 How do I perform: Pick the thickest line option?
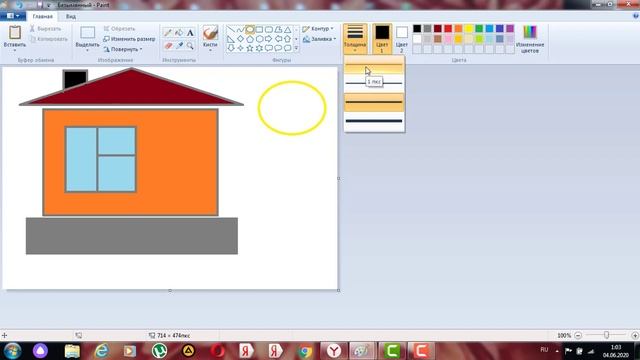click(374, 121)
